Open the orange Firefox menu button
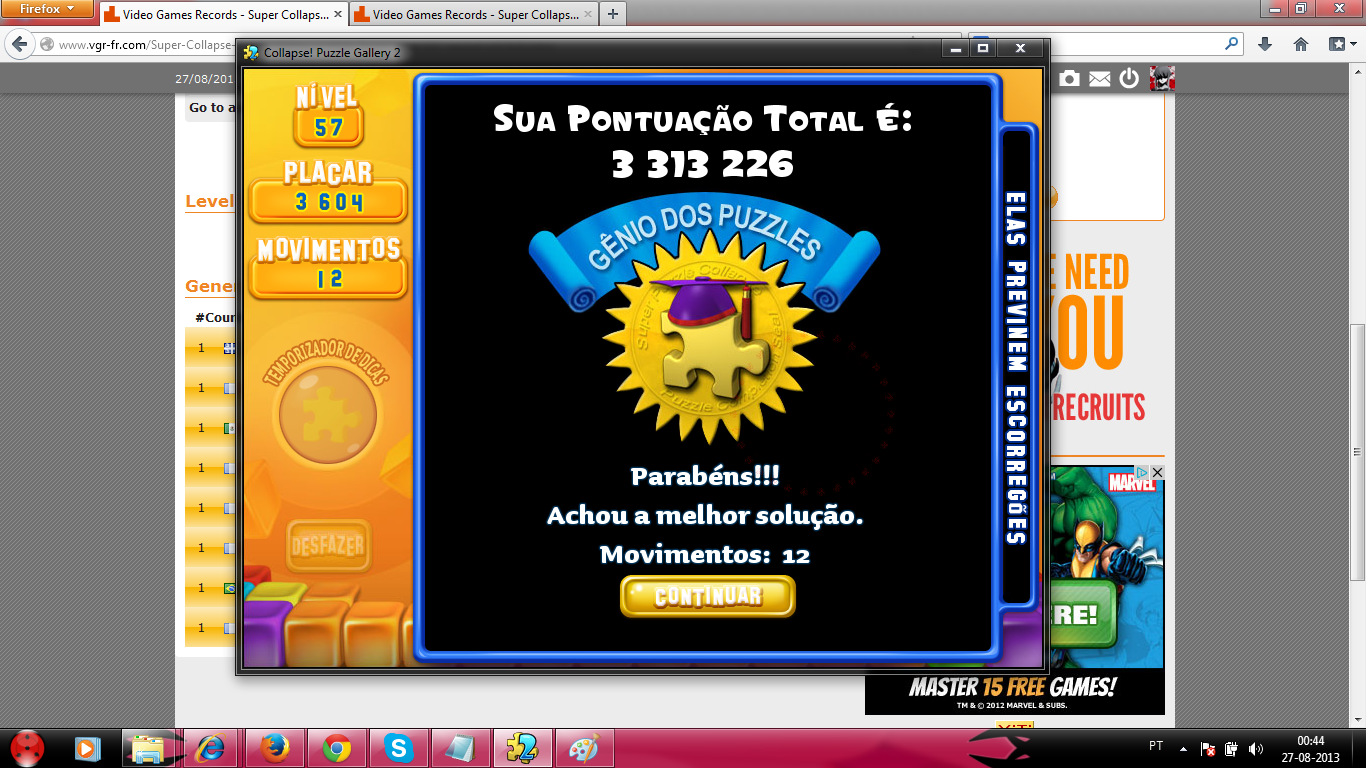Screen dimensions: 1366x768 pos(46,9)
